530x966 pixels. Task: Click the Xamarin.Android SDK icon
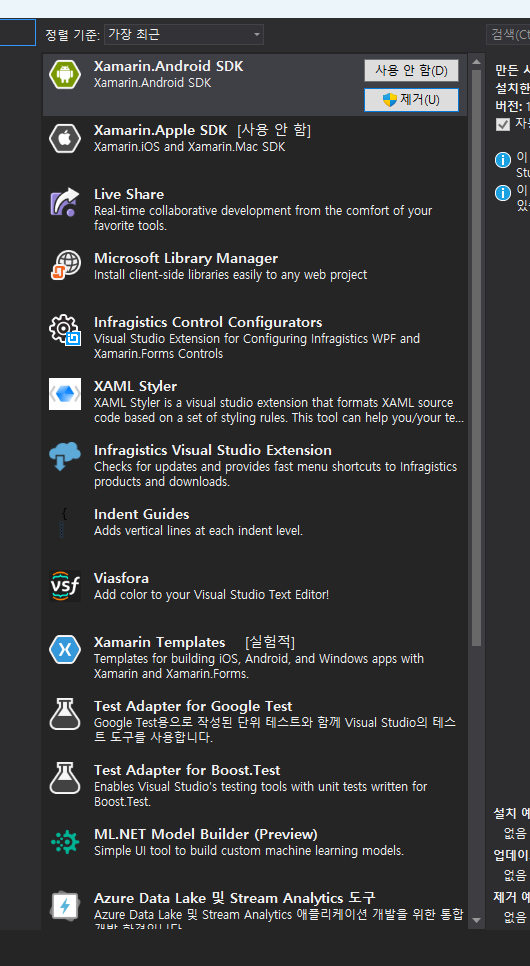tap(65, 75)
